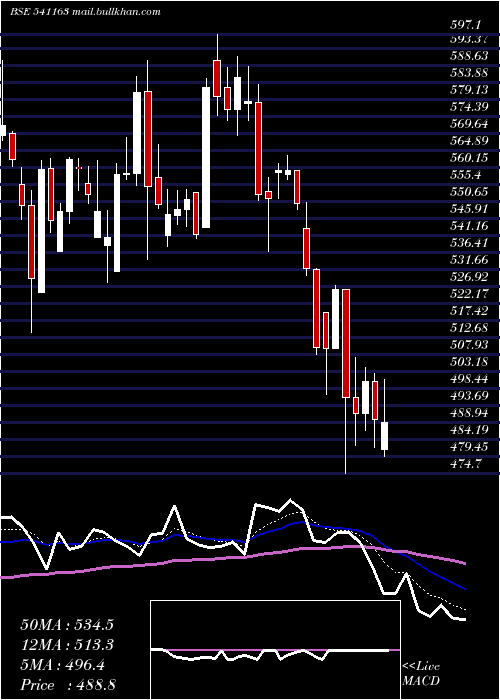The width and height of the screenshot is (500, 700).
Task: Click the 479.45 price axis label
Action: (468, 447)
